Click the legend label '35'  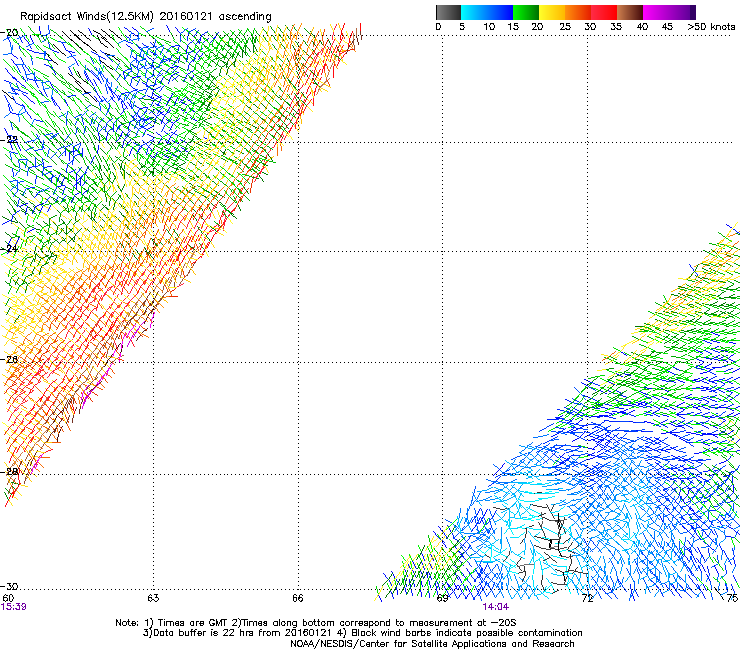tap(616, 27)
